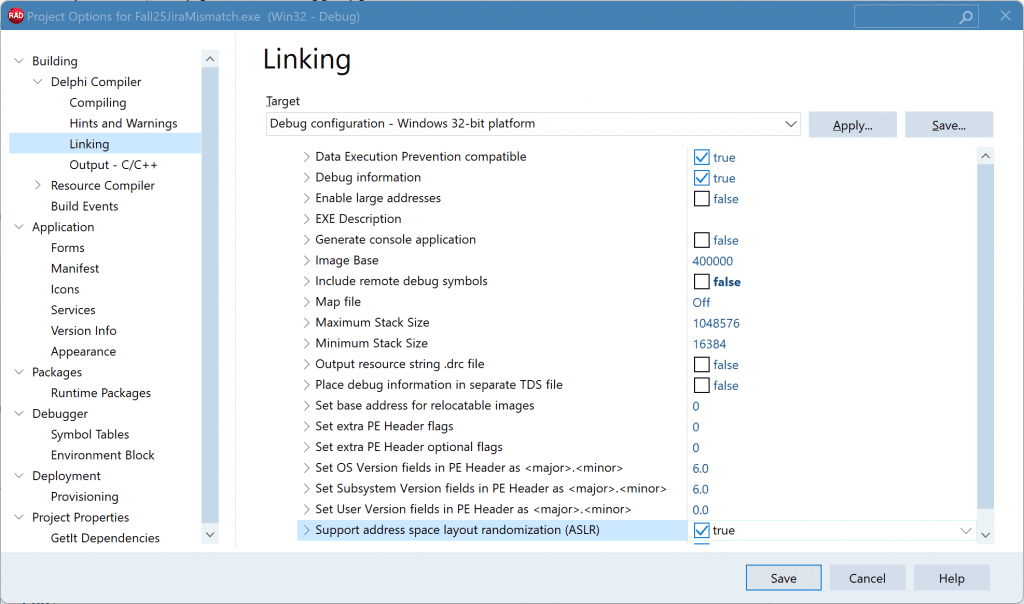Open Environment Block page
This screenshot has width=1024, height=604.
pyautogui.click(x=103, y=455)
